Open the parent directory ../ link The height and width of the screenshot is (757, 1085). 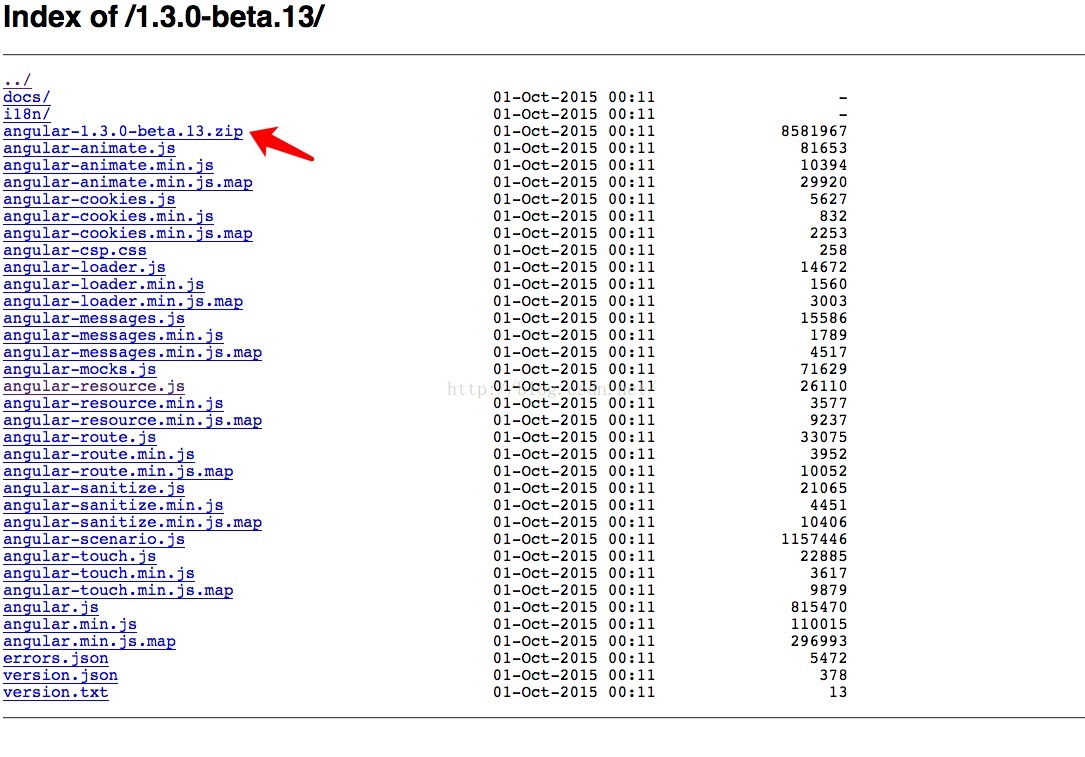click(x=17, y=80)
